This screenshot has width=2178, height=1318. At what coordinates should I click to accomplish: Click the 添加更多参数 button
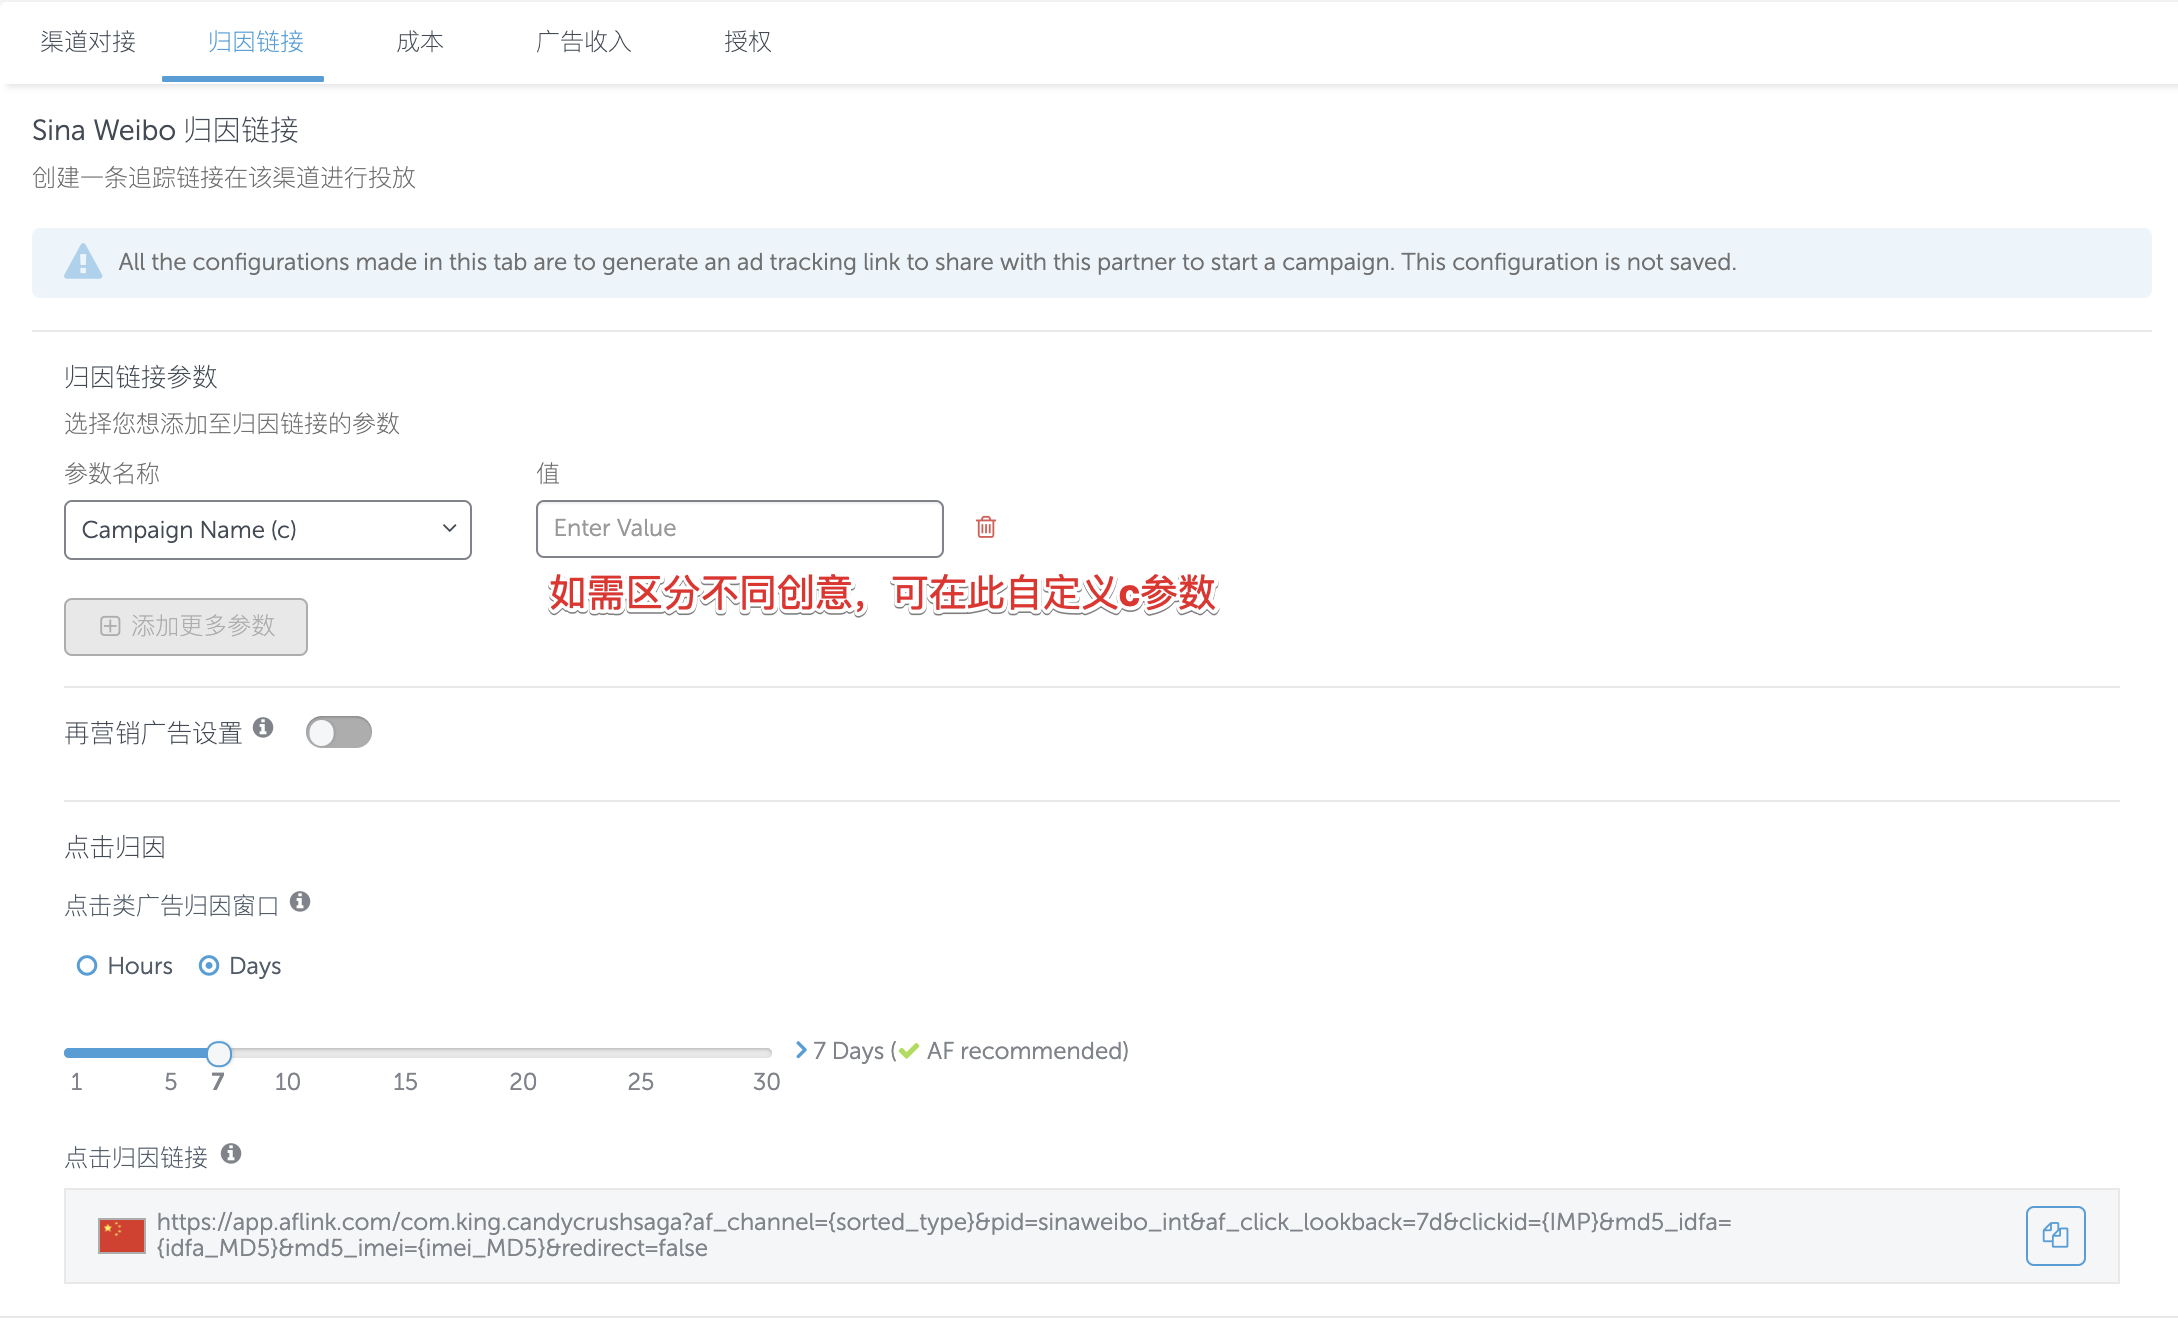pos(186,626)
